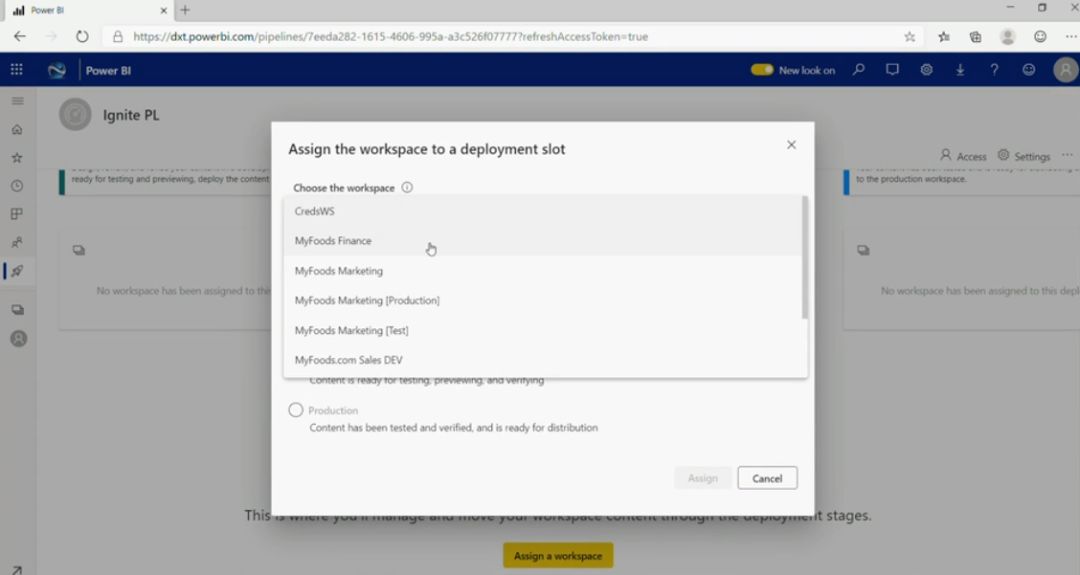Open pipeline Access settings

coord(964,156)
